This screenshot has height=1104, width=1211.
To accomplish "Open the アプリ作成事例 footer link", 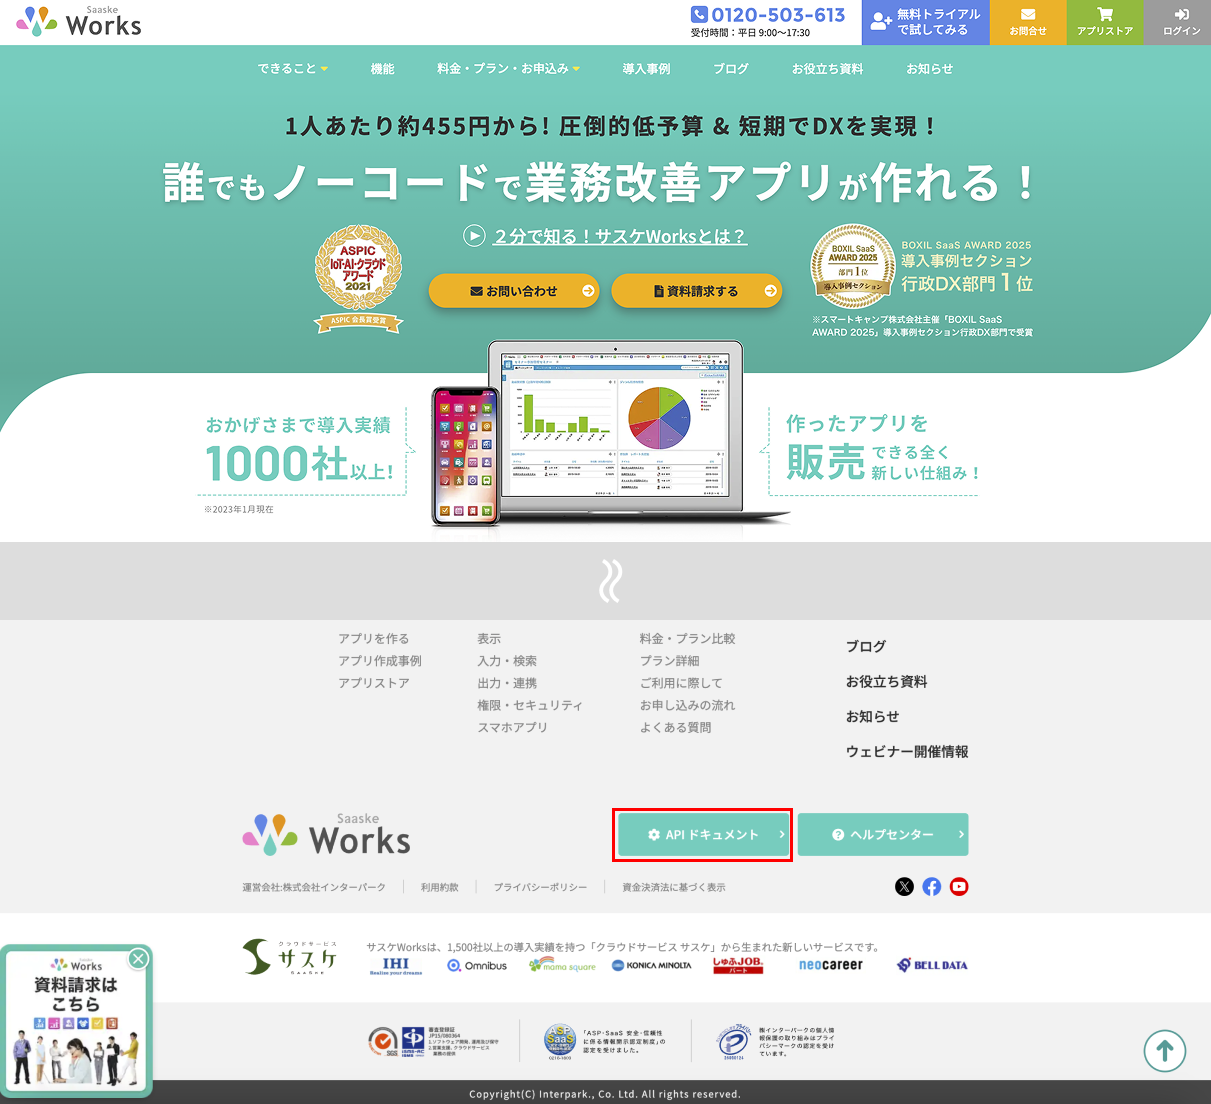I will click(380, 661).
